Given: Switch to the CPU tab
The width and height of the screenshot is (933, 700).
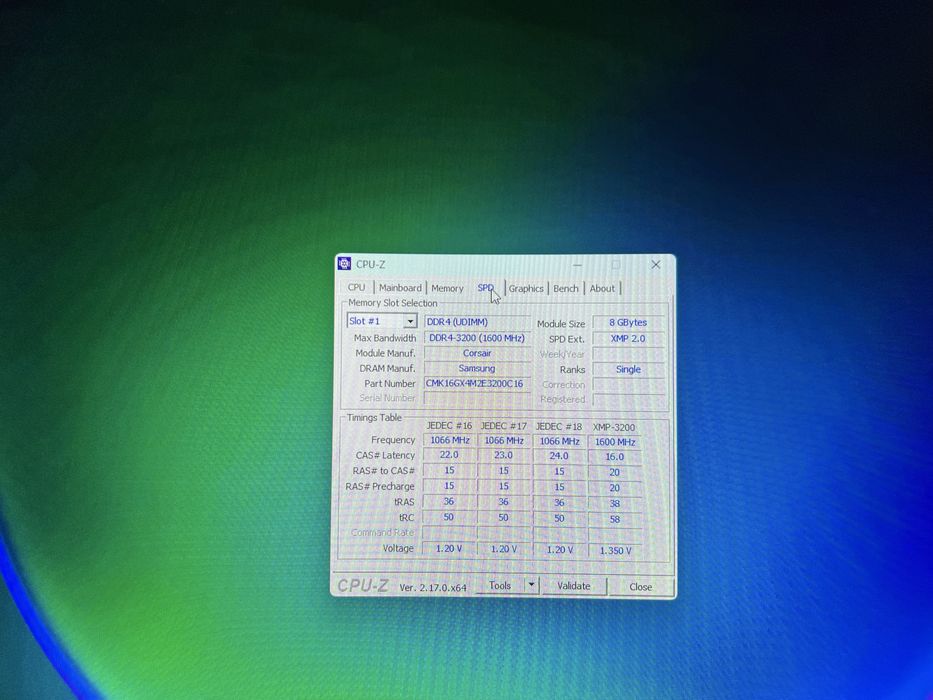Looking at the screenshot, I should (356, 288).
